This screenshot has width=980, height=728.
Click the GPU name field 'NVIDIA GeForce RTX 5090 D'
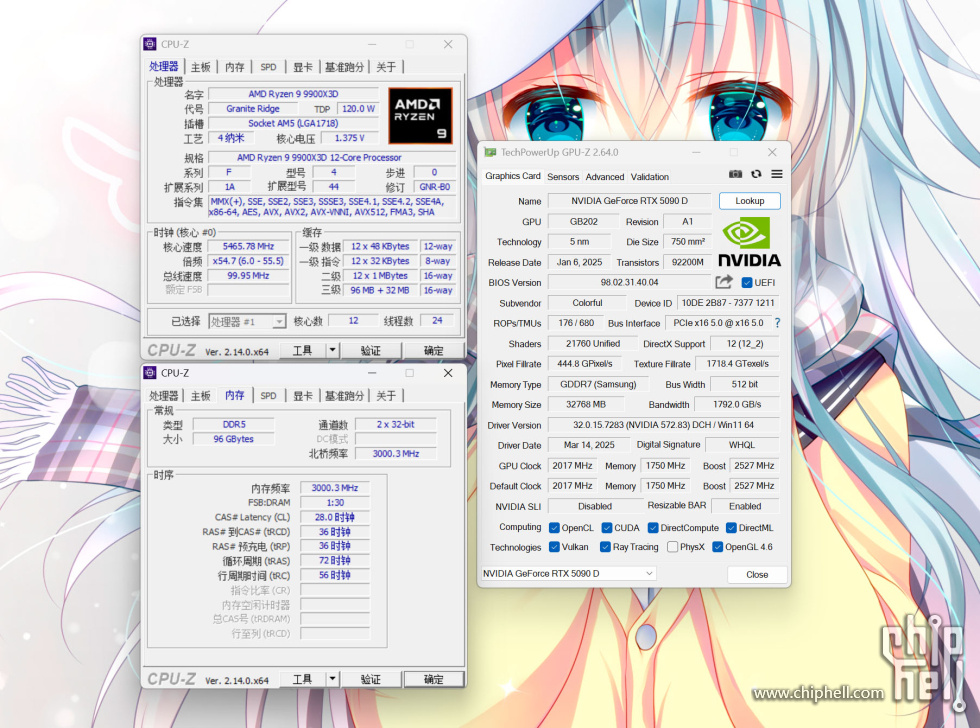(x=629, y=201)
